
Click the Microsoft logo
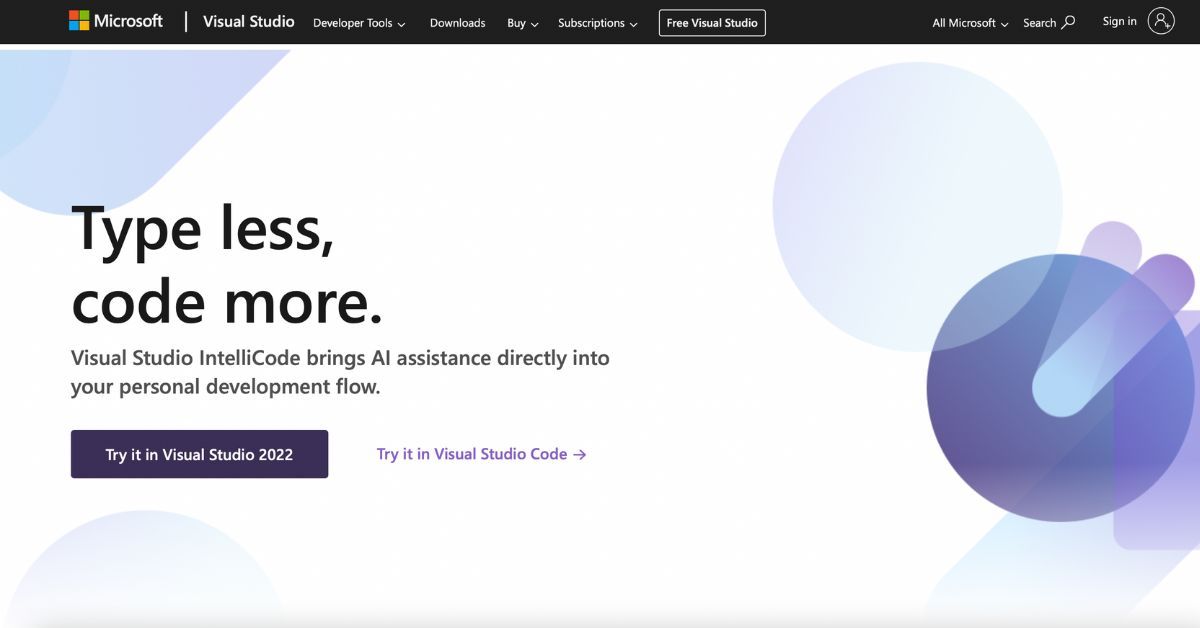[115, 20]
